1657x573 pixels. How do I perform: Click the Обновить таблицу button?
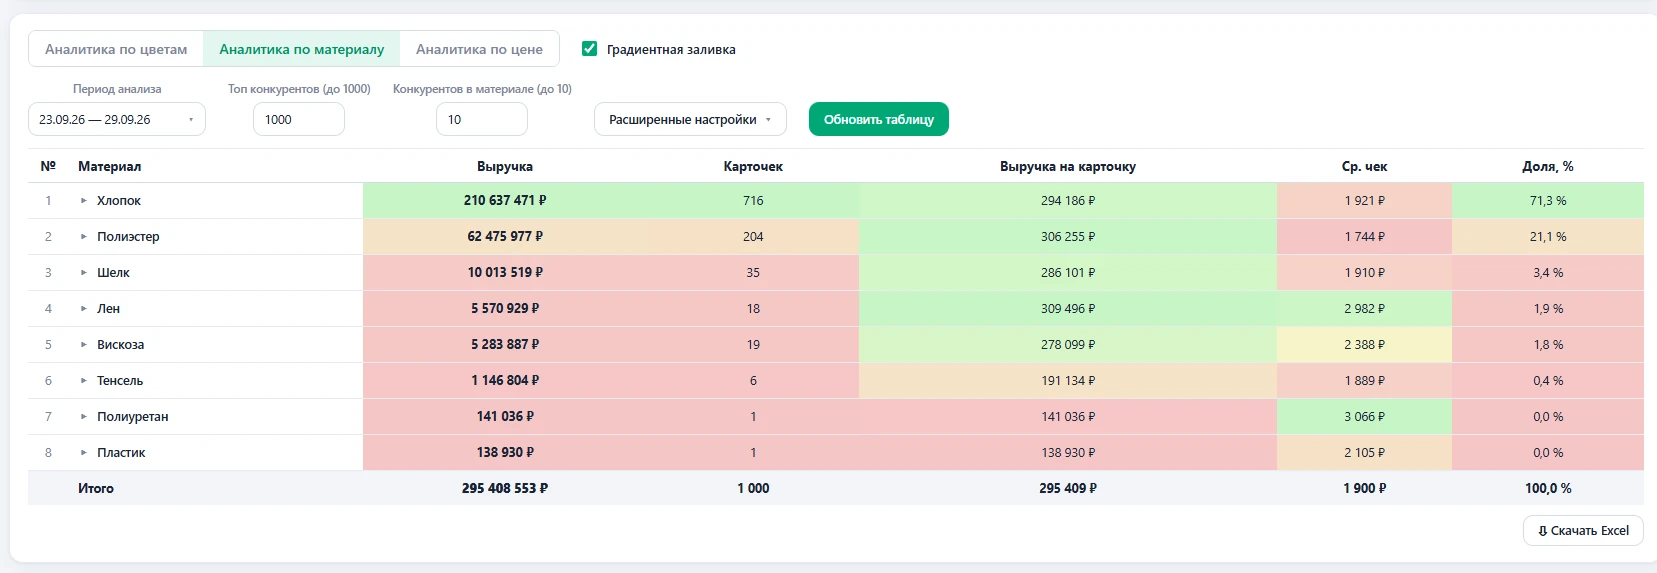coord(879,119)
